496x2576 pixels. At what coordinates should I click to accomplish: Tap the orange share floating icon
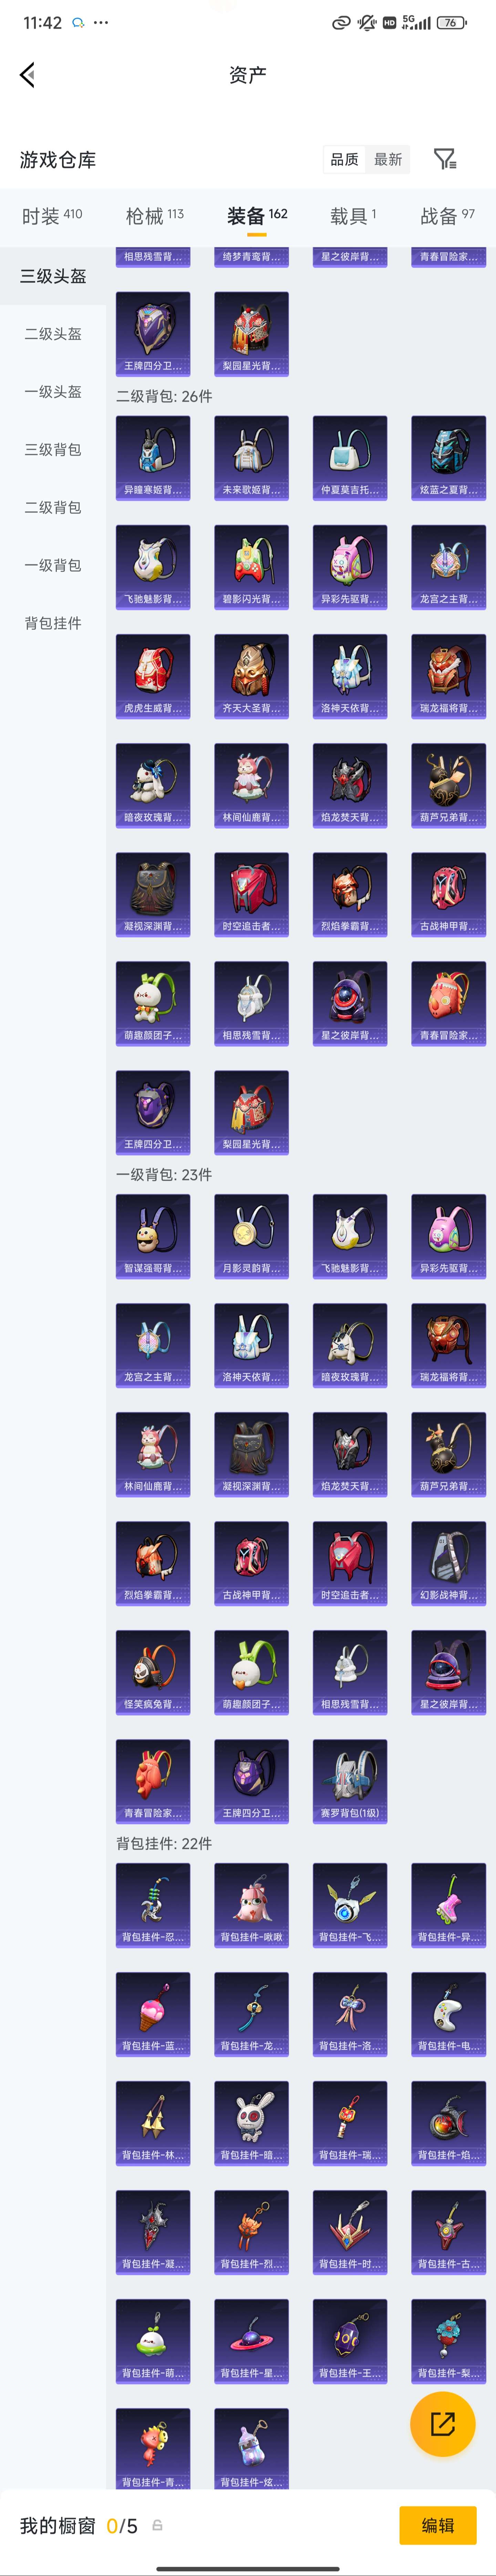tap(443, 2424)
